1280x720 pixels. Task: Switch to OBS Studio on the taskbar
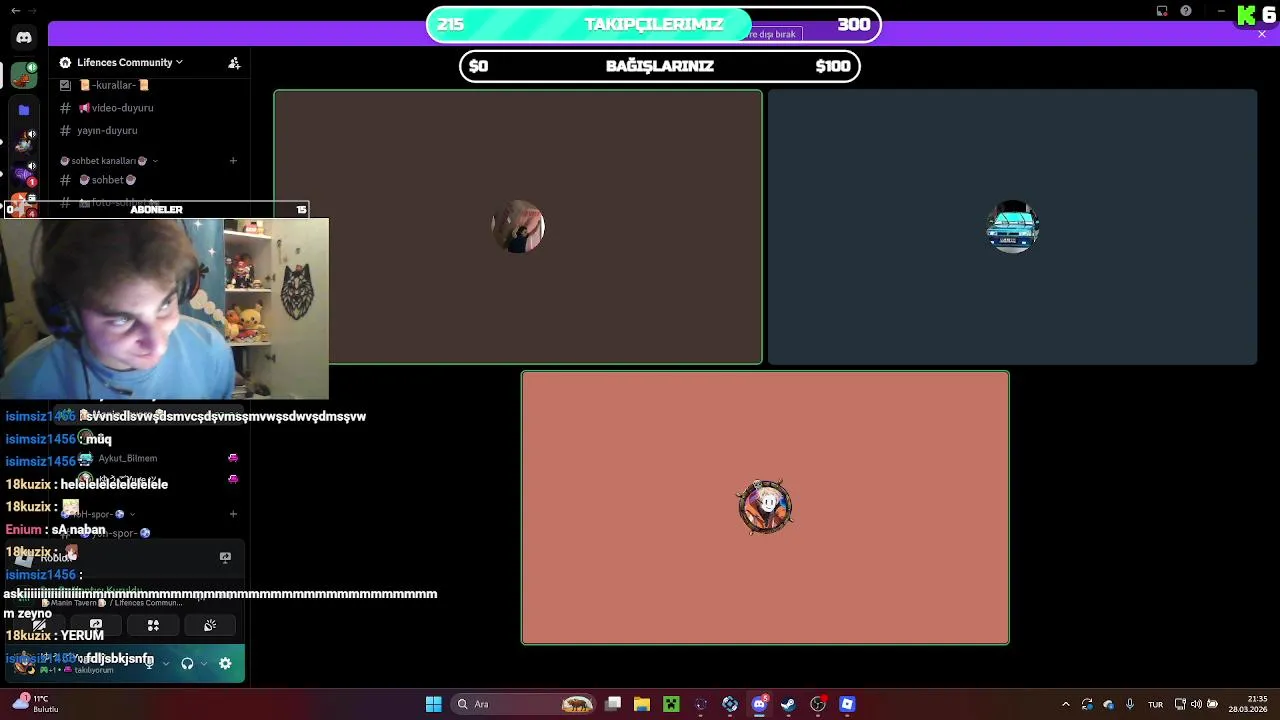[x=818, y=704]
